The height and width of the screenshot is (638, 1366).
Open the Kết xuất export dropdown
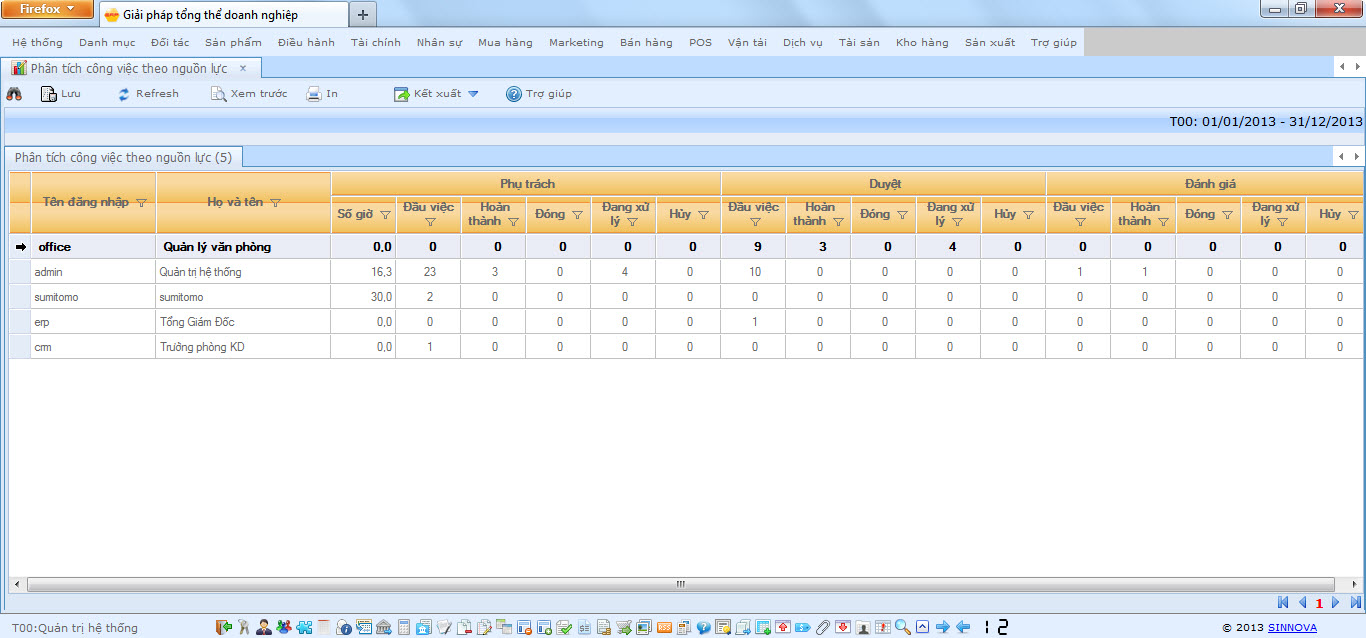[x=436, y=94]
